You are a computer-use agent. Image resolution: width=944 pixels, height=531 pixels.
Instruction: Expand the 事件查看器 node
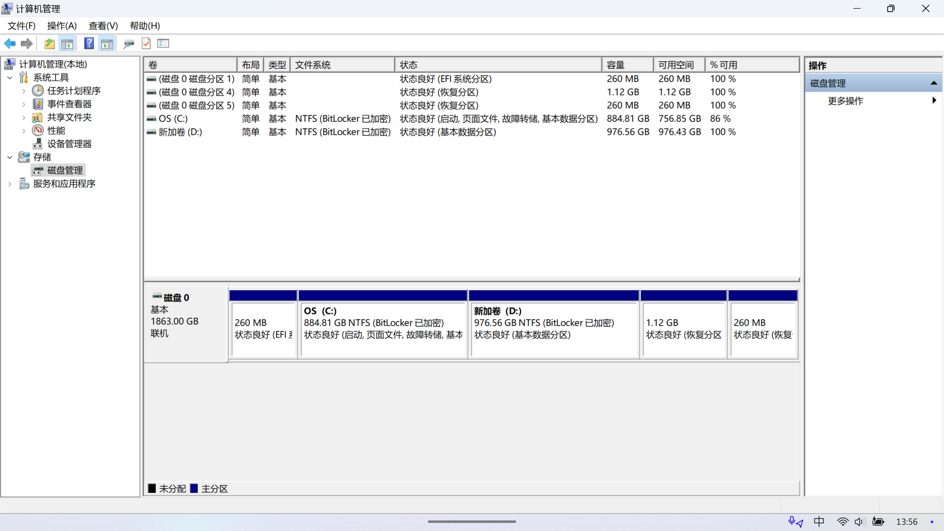[23, 104]
